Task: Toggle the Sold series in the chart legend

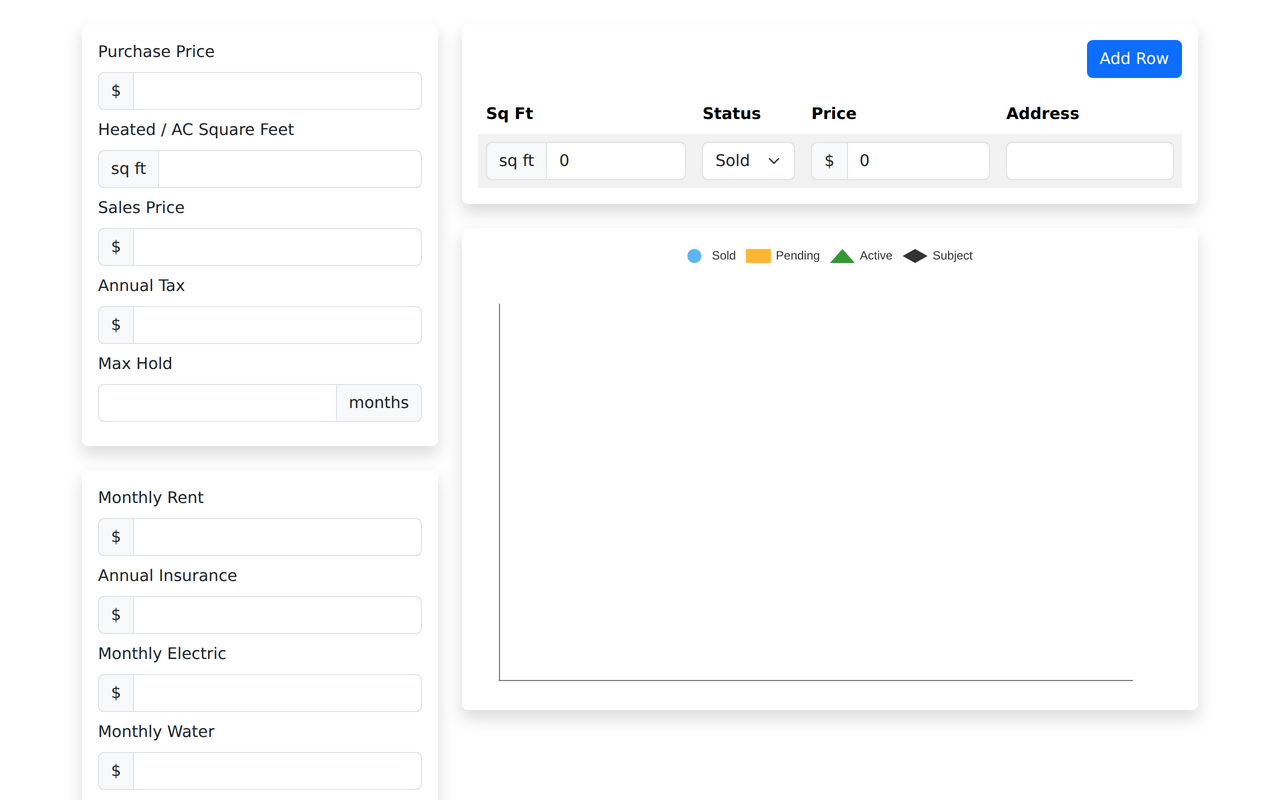Action: (710, 255)
